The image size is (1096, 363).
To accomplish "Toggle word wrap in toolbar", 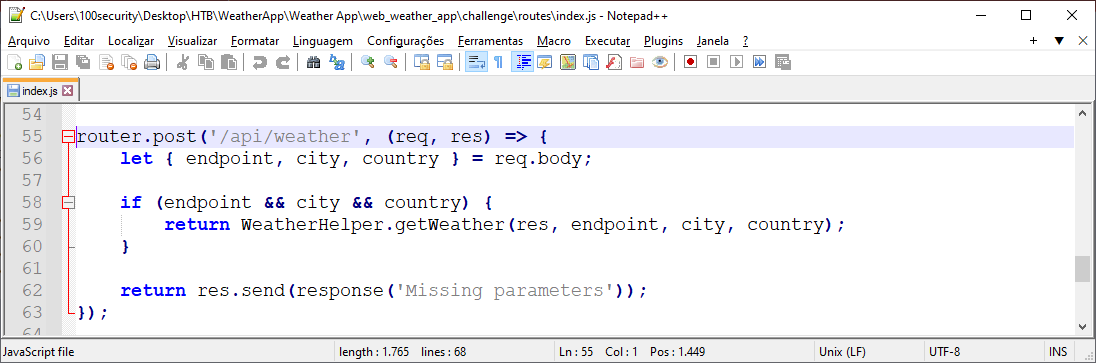I will [x=476, y=62].
